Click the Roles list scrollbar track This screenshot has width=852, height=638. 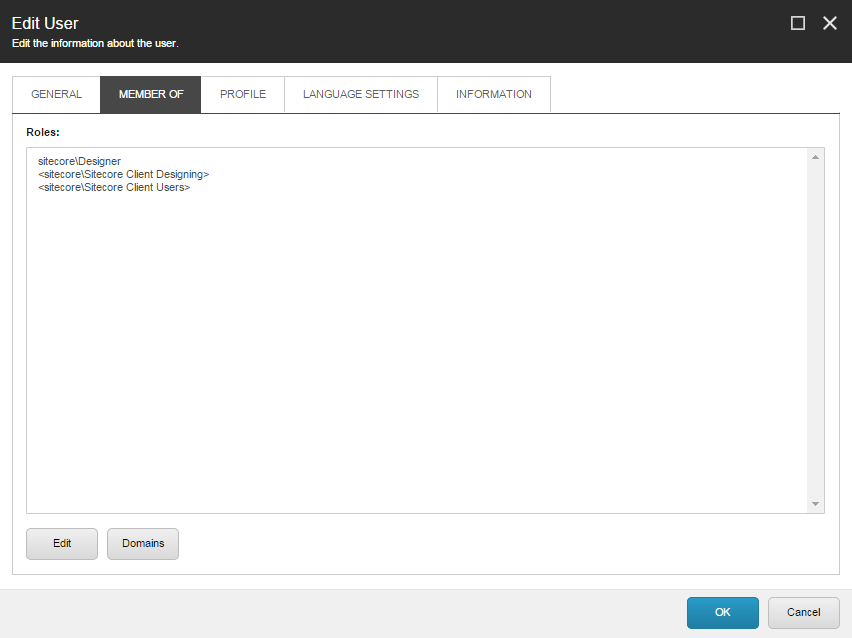(816, 330)
